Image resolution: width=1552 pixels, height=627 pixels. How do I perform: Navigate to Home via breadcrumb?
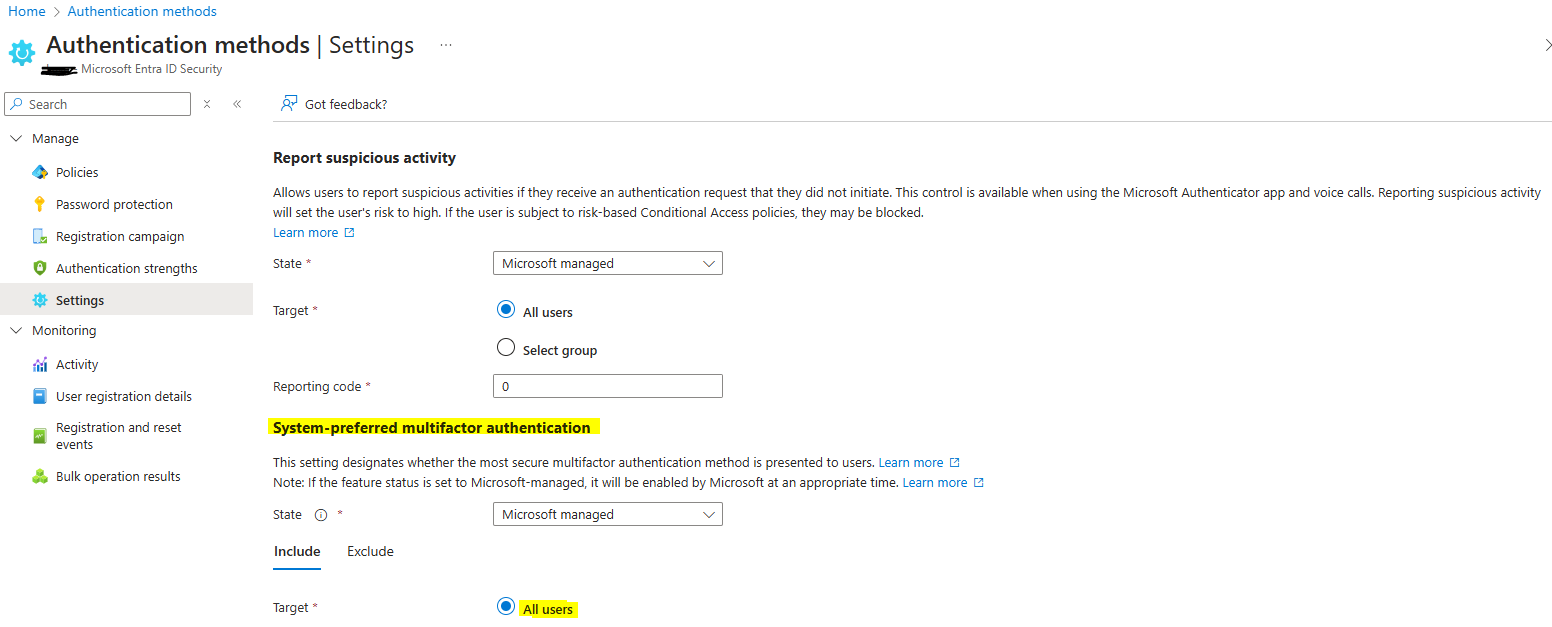(27, 10)
